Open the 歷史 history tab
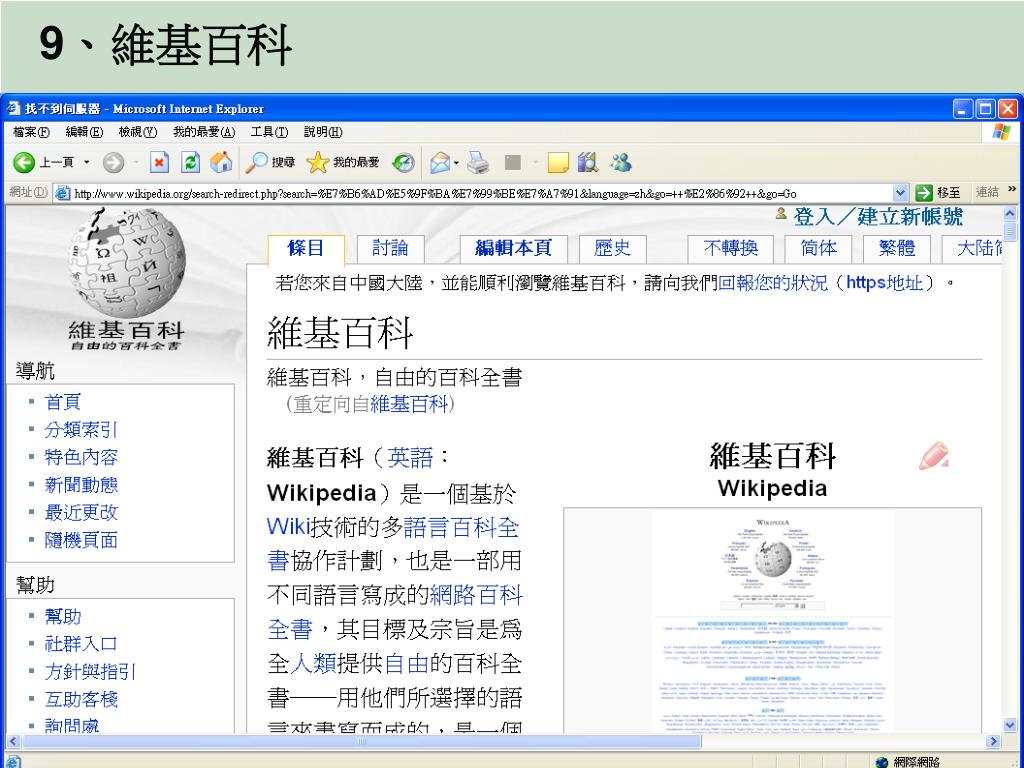 coord(612,249)
